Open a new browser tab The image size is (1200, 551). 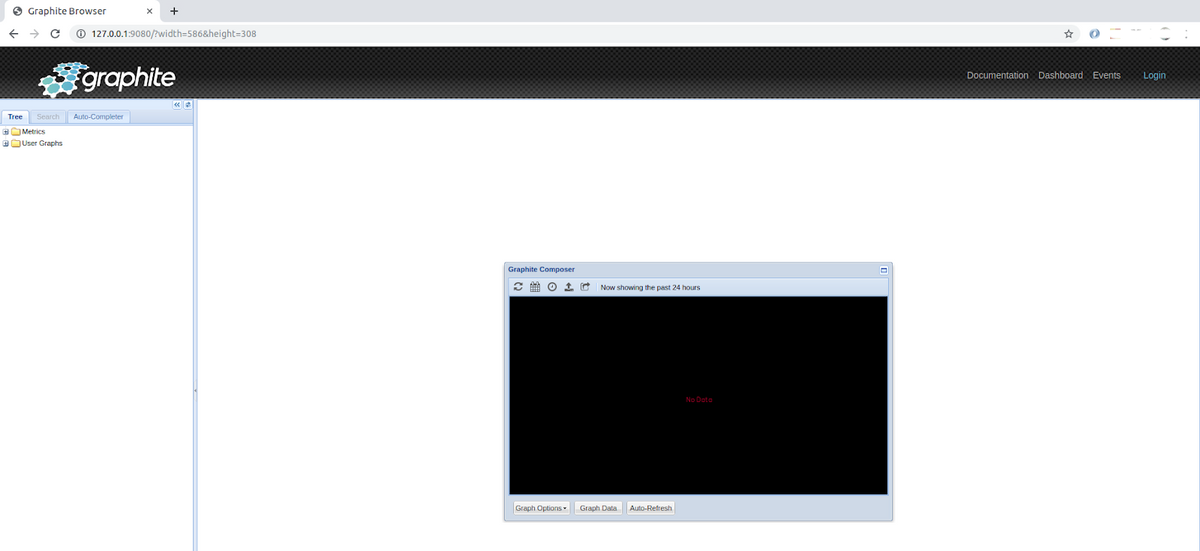174,10
